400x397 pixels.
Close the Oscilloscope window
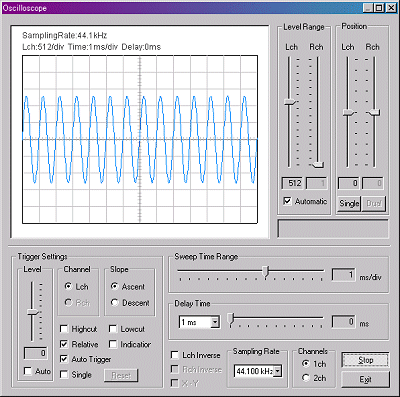391,8
